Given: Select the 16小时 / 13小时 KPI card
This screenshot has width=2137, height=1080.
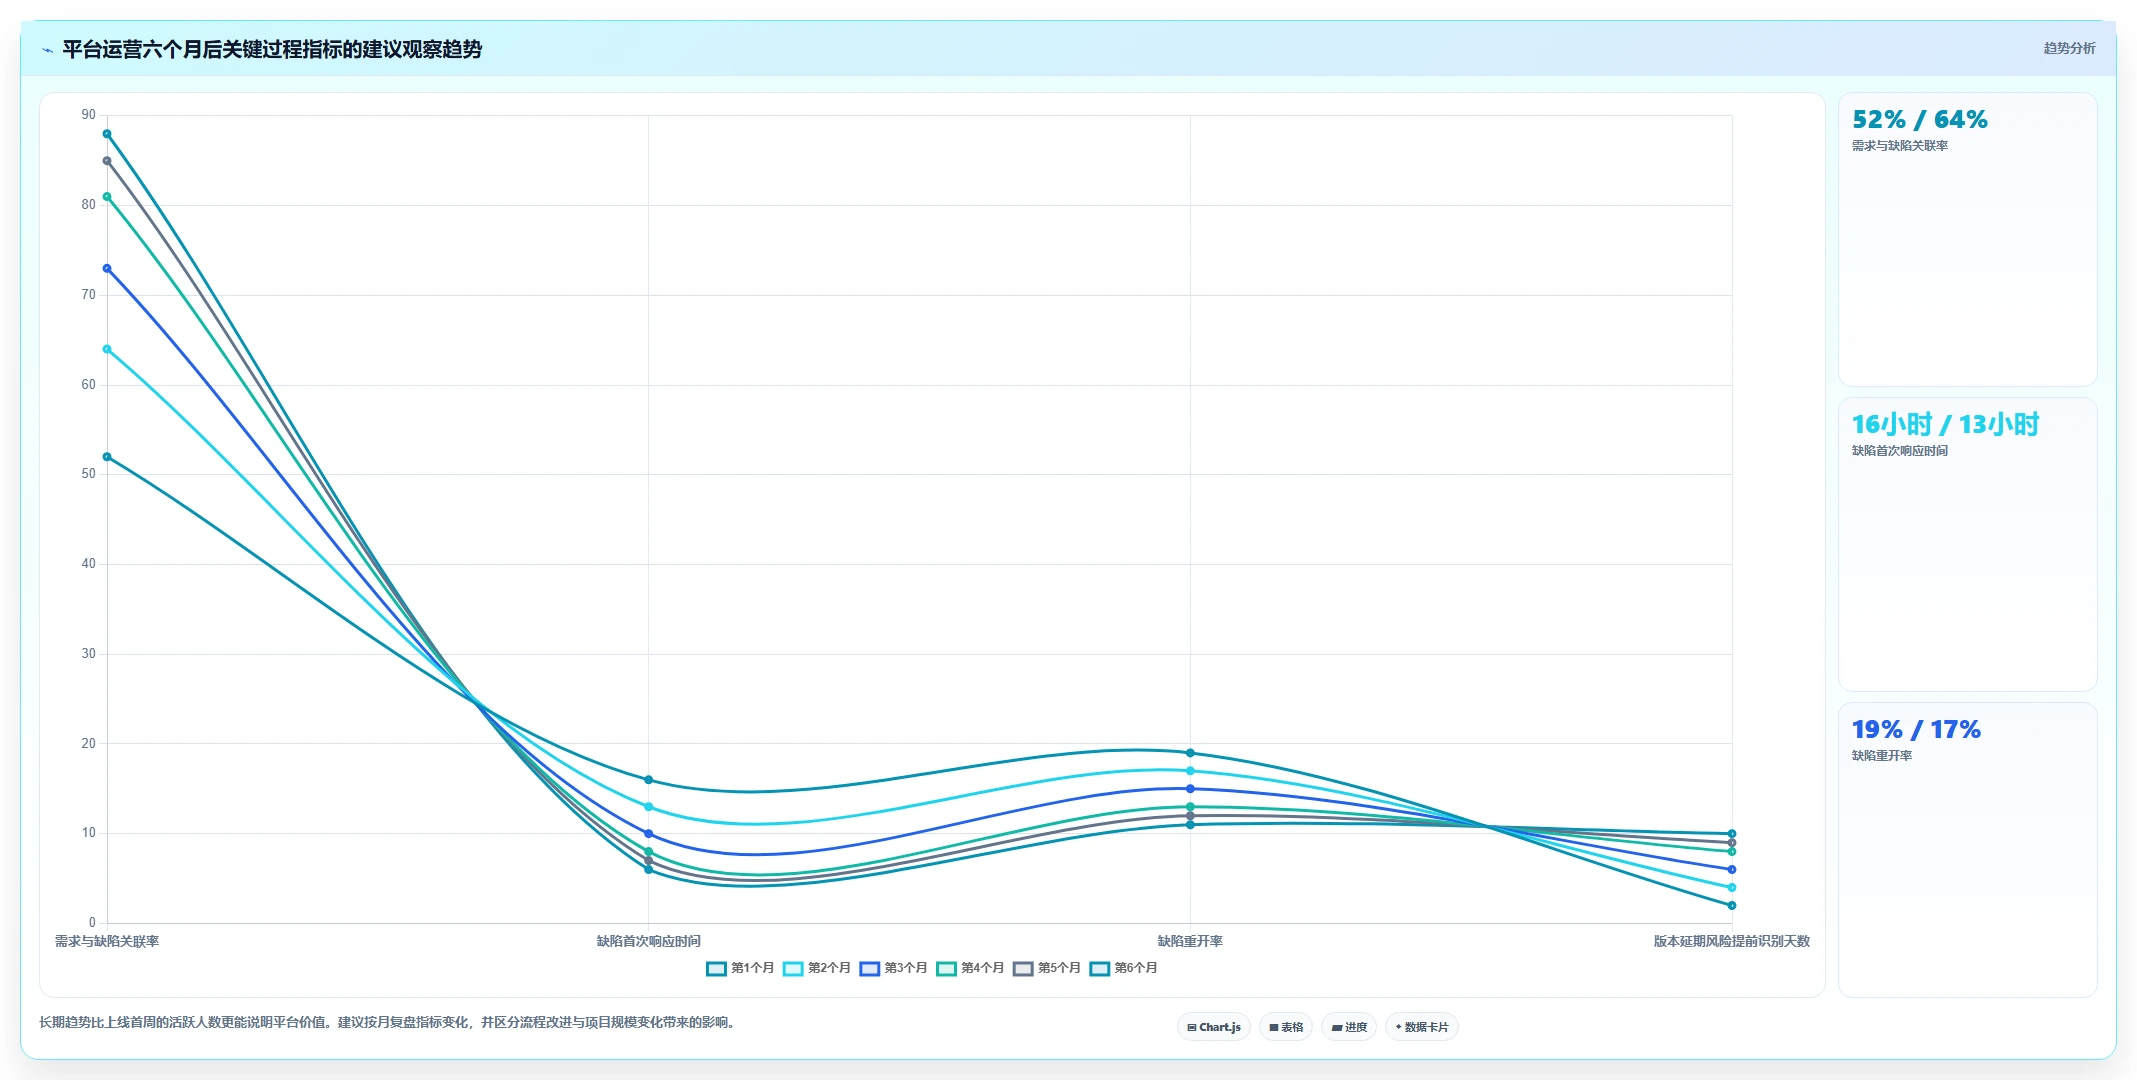Looking at the screenshot, I should (x=1967, y=544).
